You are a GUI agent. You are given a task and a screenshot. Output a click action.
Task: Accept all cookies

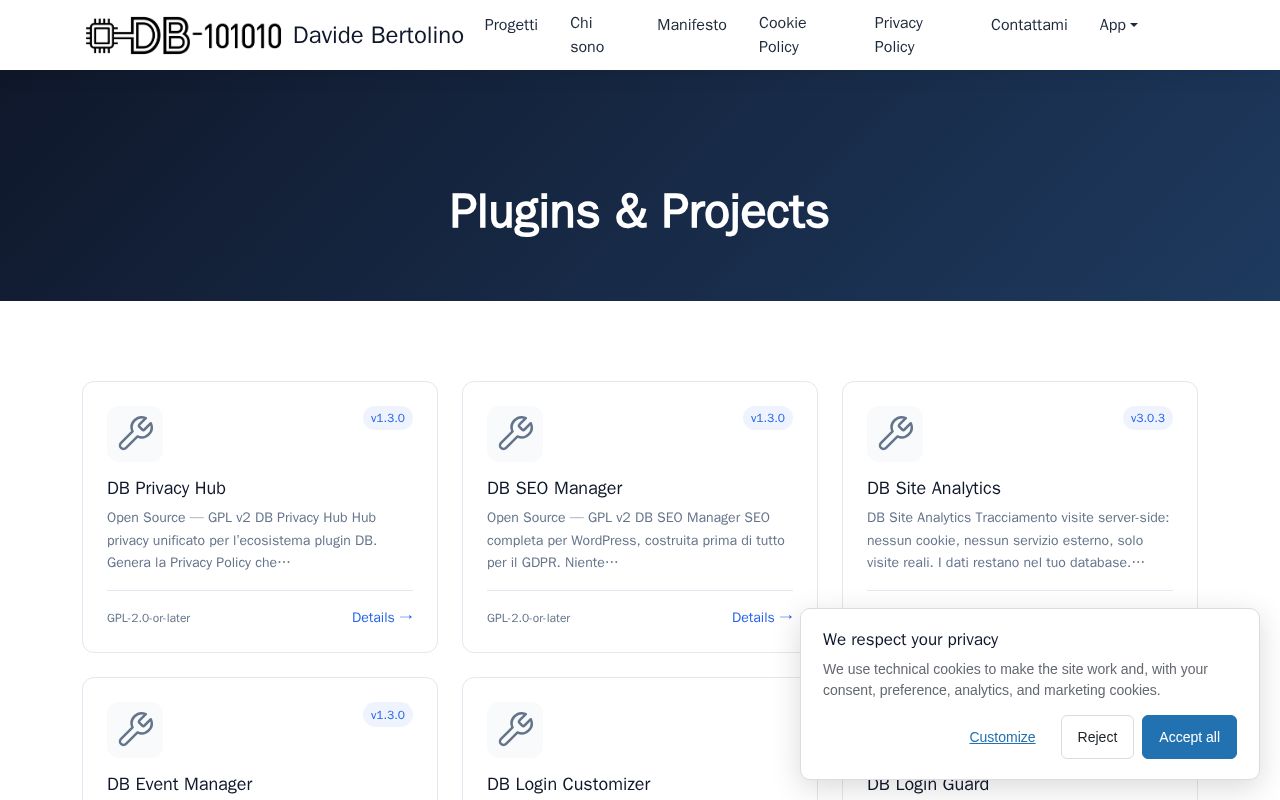pos(1189,737)
